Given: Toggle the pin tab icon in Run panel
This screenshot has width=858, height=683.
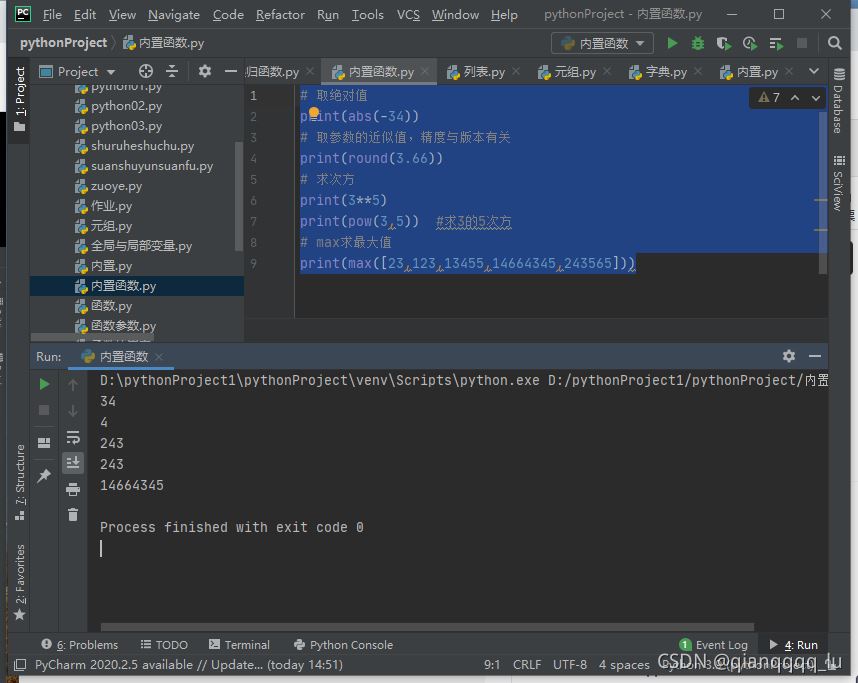Looking at the screenshot, I should [44, 476].
